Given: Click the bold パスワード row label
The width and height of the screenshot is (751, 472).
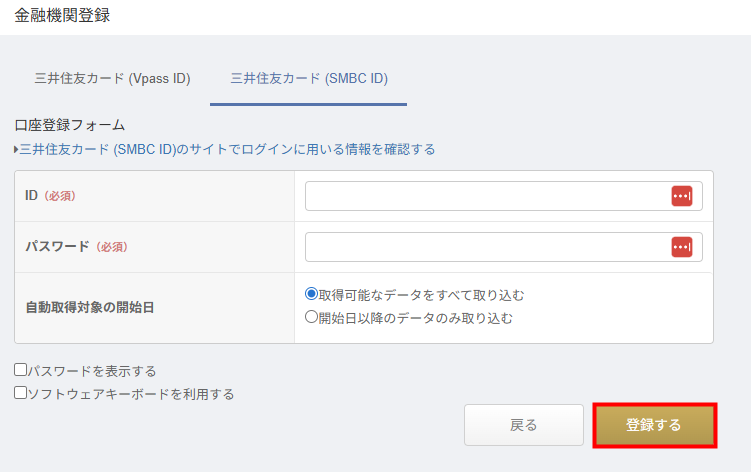Looking at the screenshot, I should 57,246.
